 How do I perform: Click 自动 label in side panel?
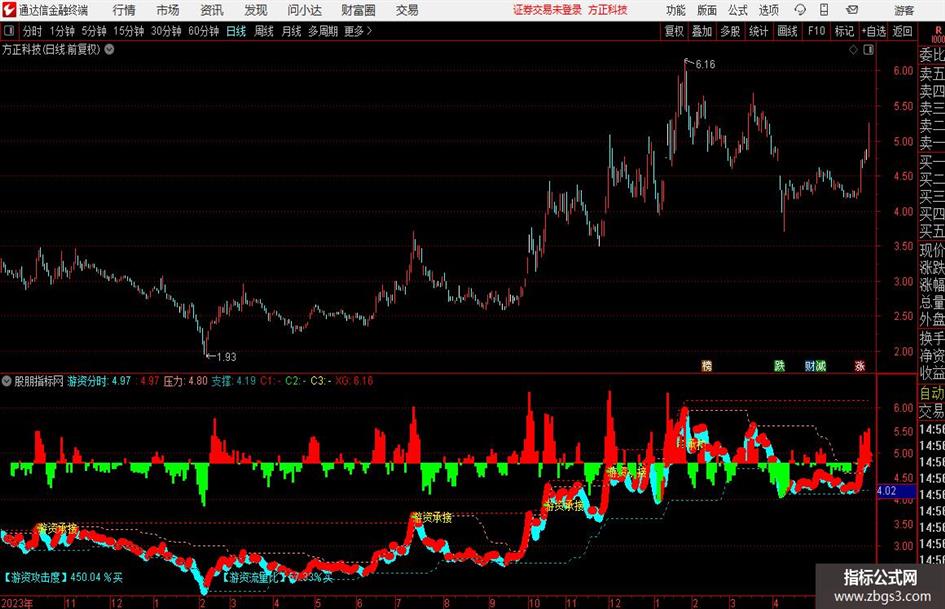[932, 393]
